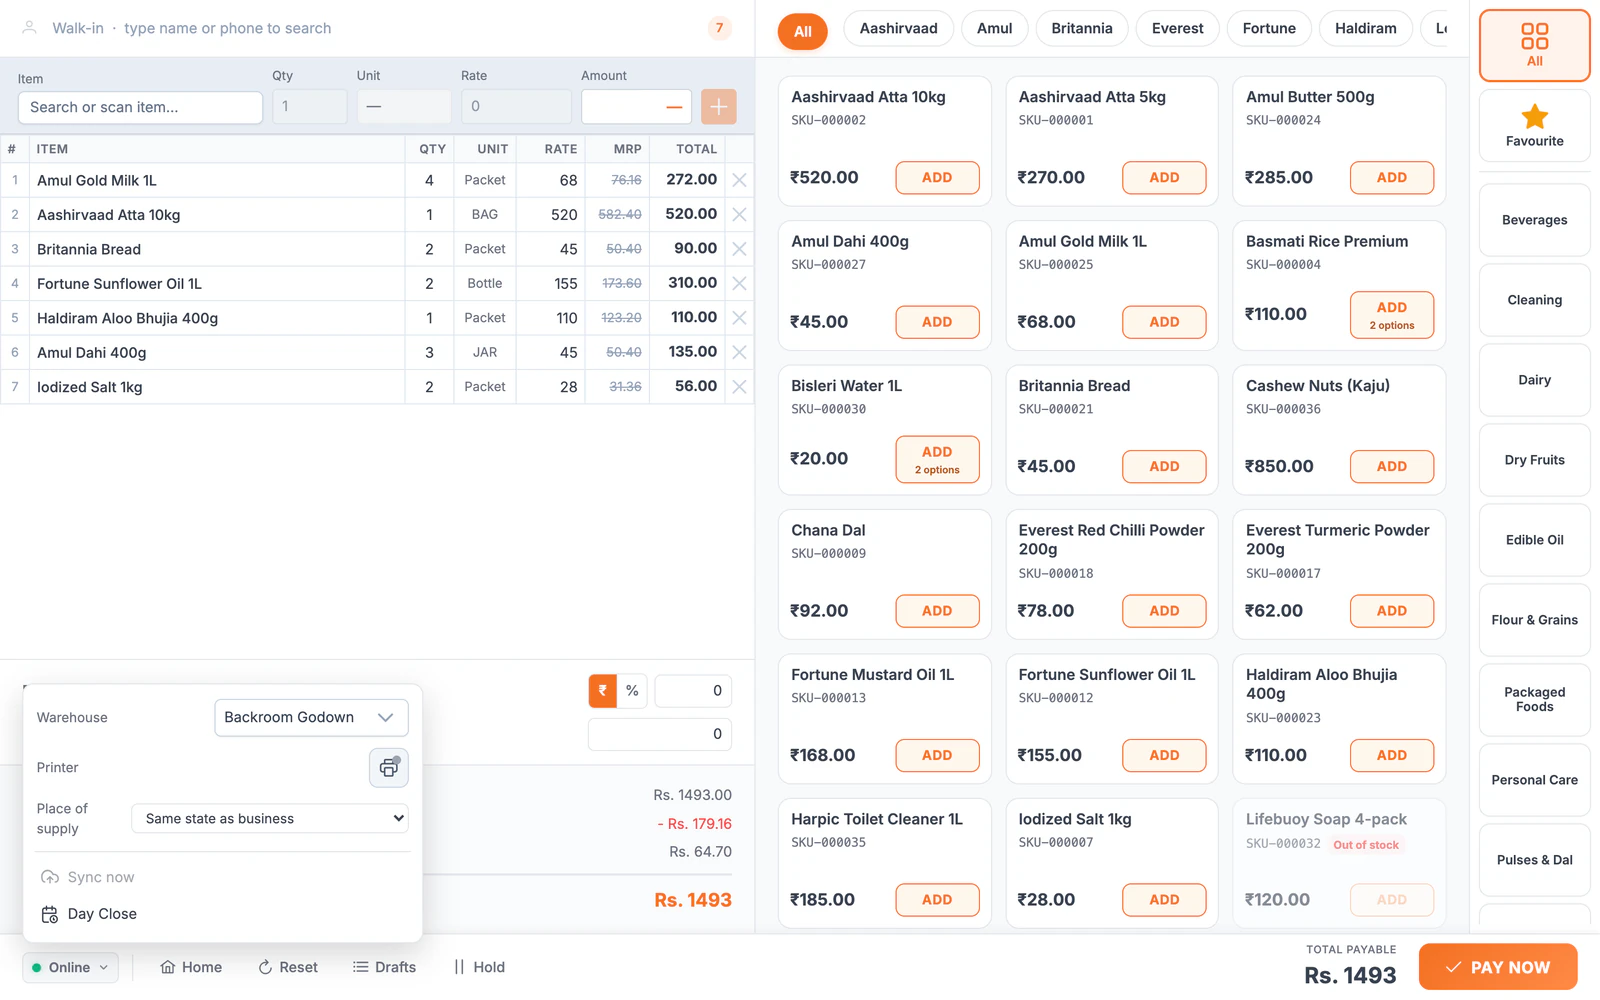Open the Drafts list
The image size is (1600, 1000).
(384, 967)
